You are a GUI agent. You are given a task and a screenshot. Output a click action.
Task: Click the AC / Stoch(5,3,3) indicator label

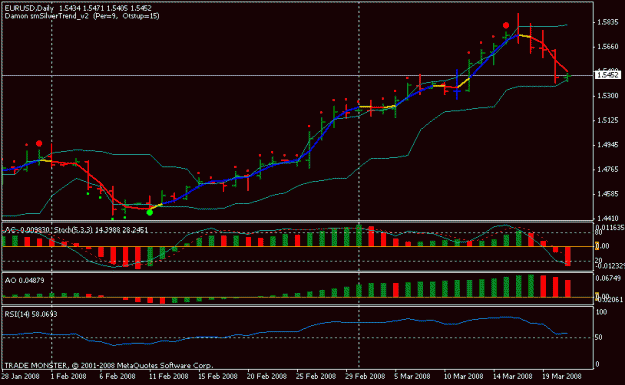(x=76, y=230)
